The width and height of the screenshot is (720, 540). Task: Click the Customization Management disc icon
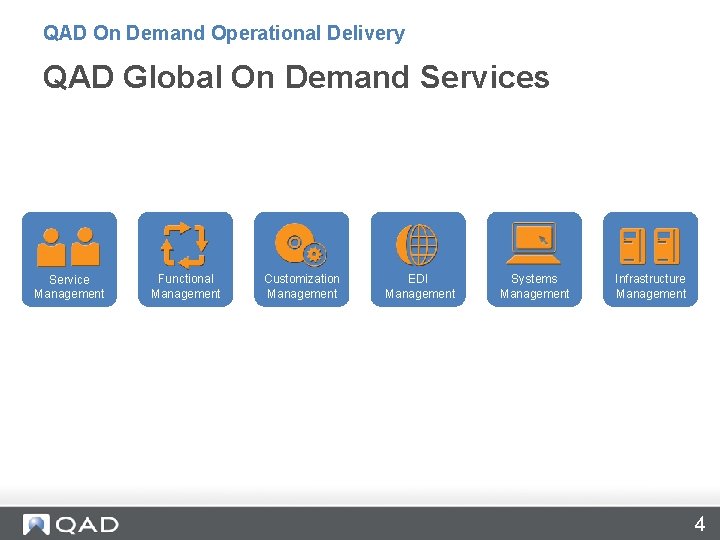[301, 245]
